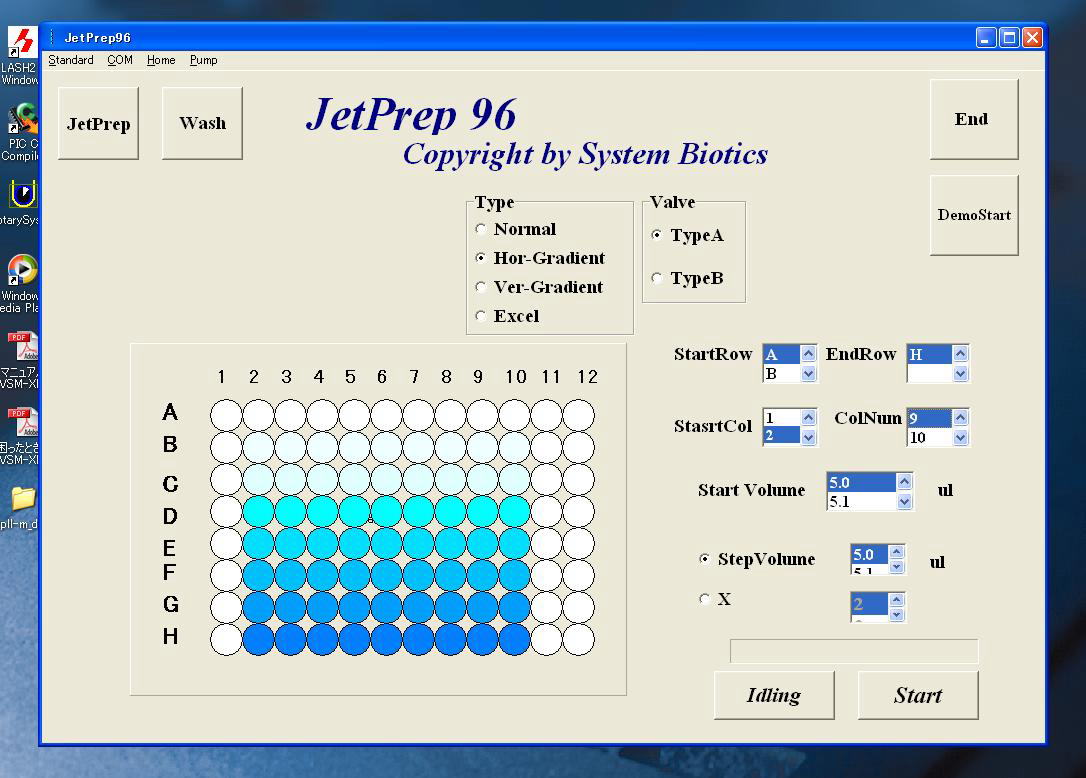Click well A12 on the plate
This screenshot has height=778, width=1086.
tap(578, 416)
